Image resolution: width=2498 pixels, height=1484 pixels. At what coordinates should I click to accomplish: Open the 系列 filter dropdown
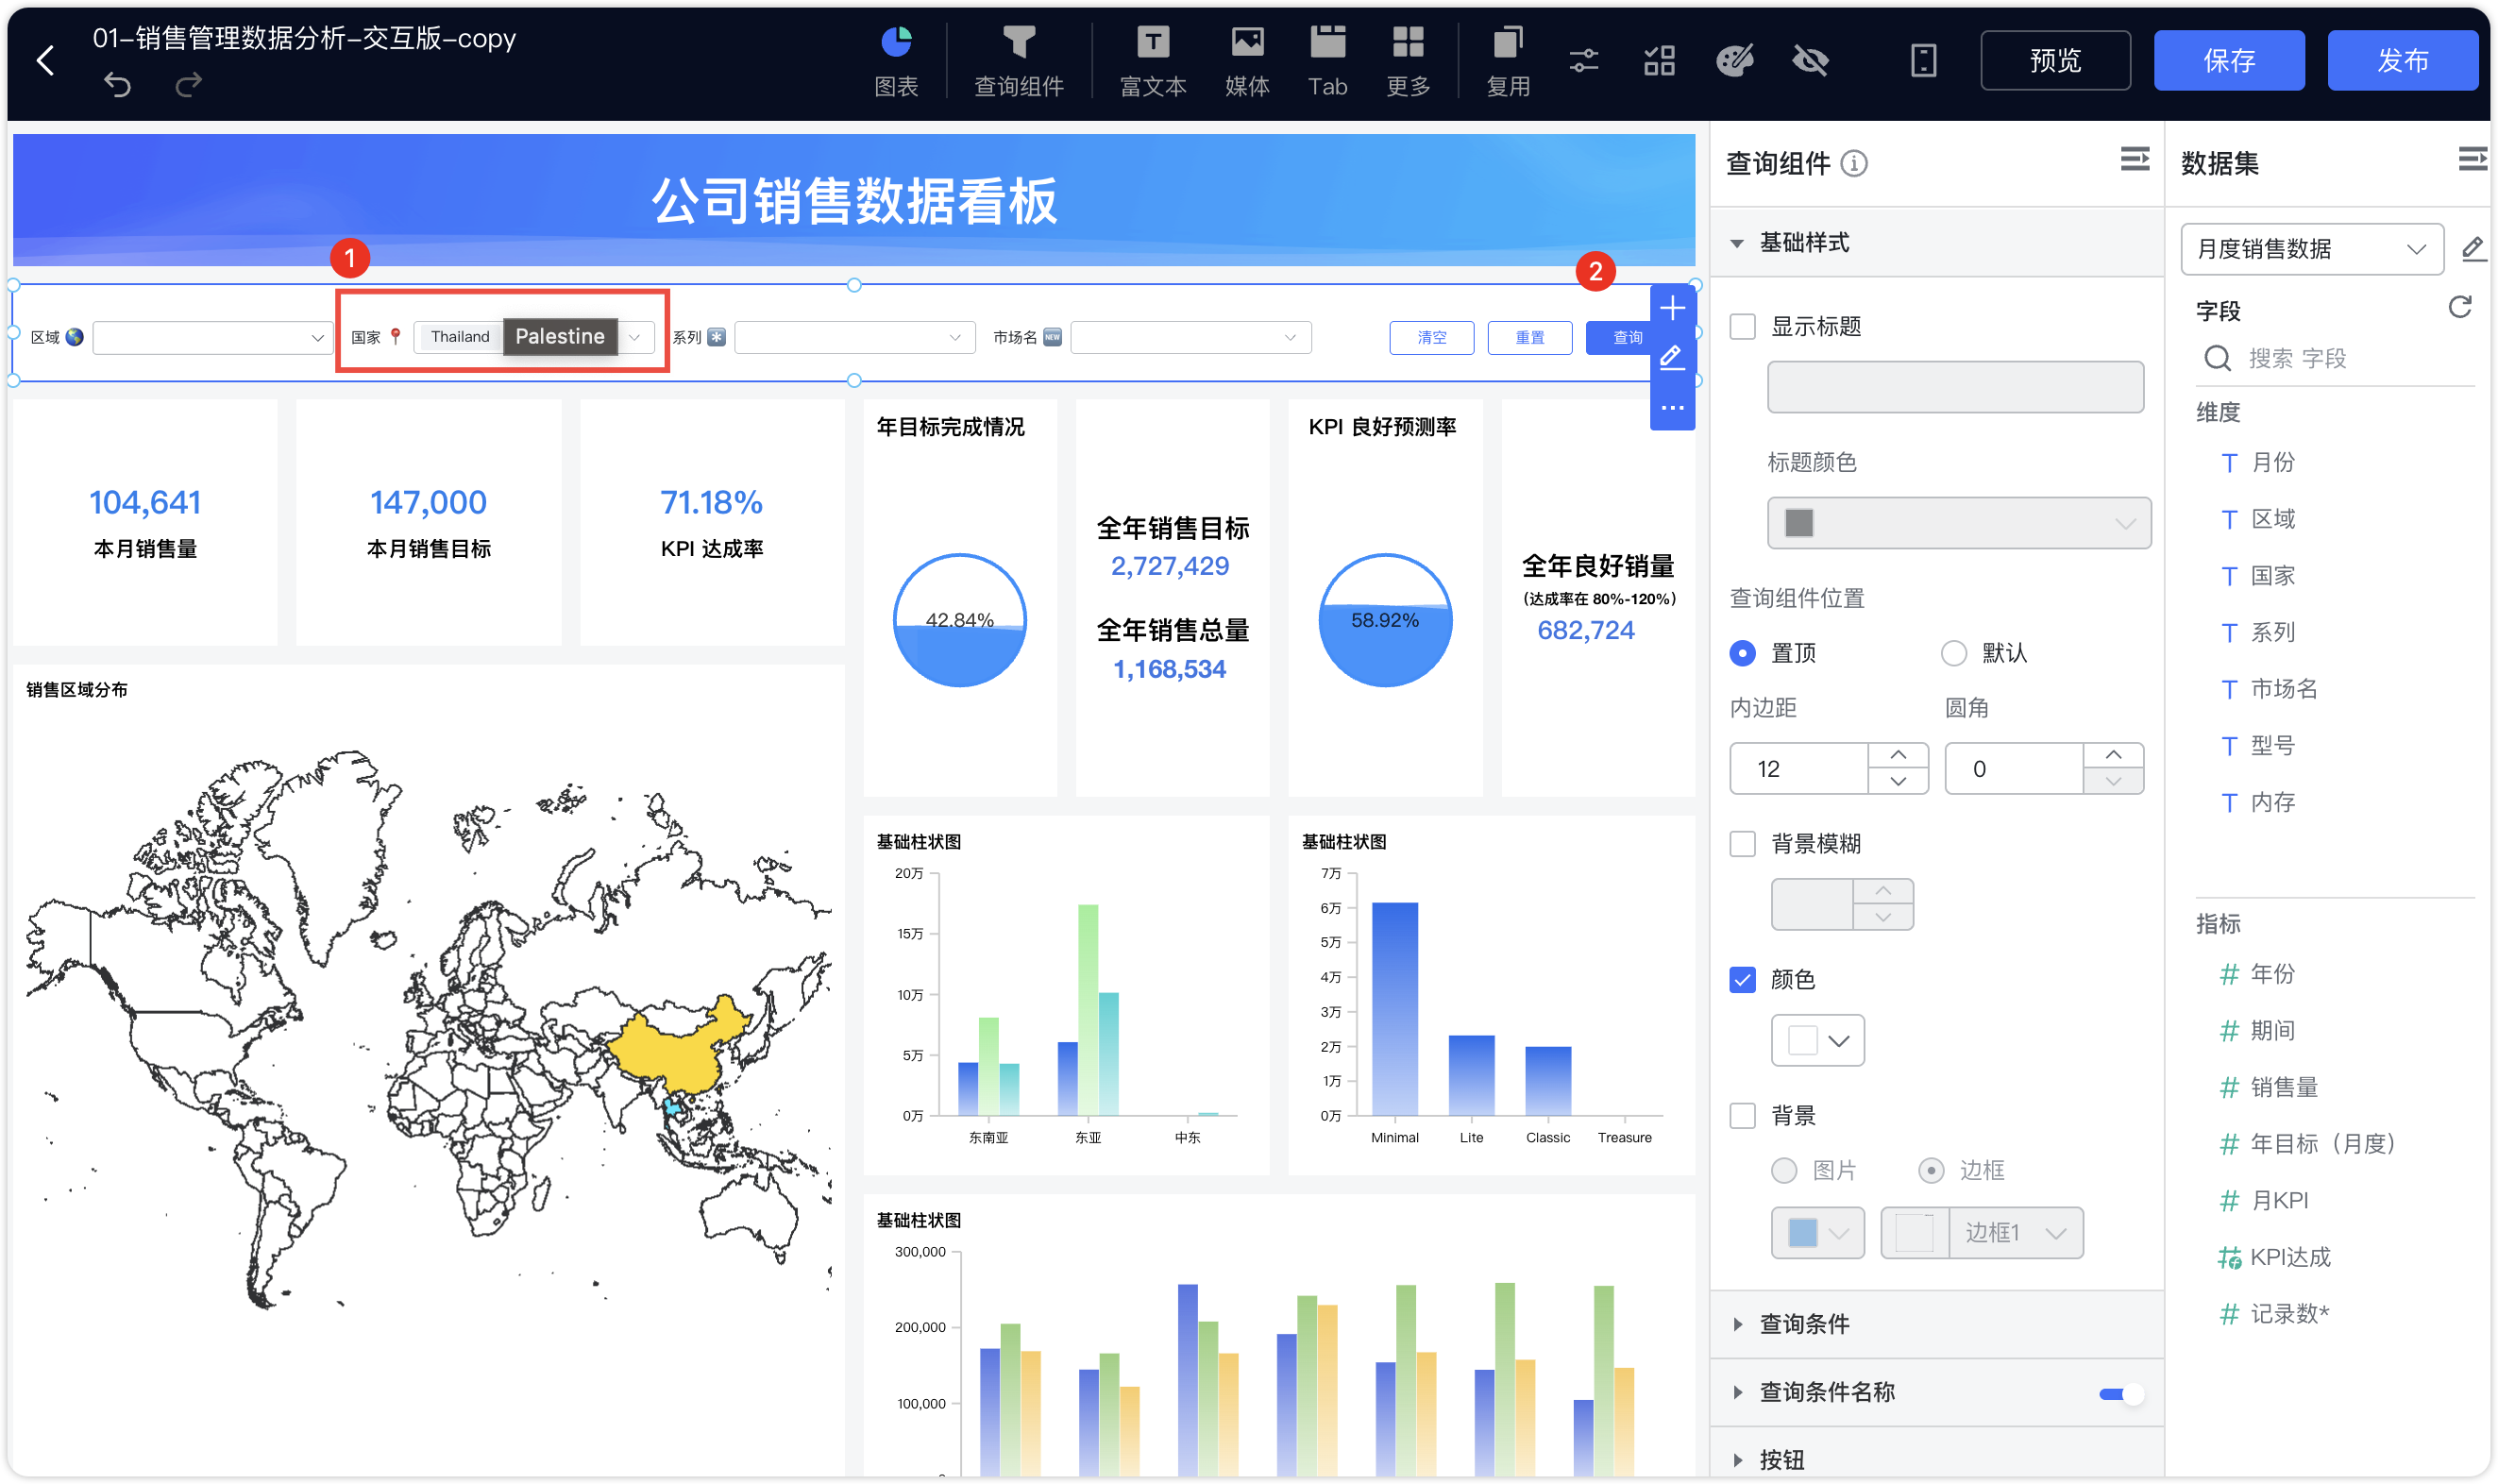[854, 338]
